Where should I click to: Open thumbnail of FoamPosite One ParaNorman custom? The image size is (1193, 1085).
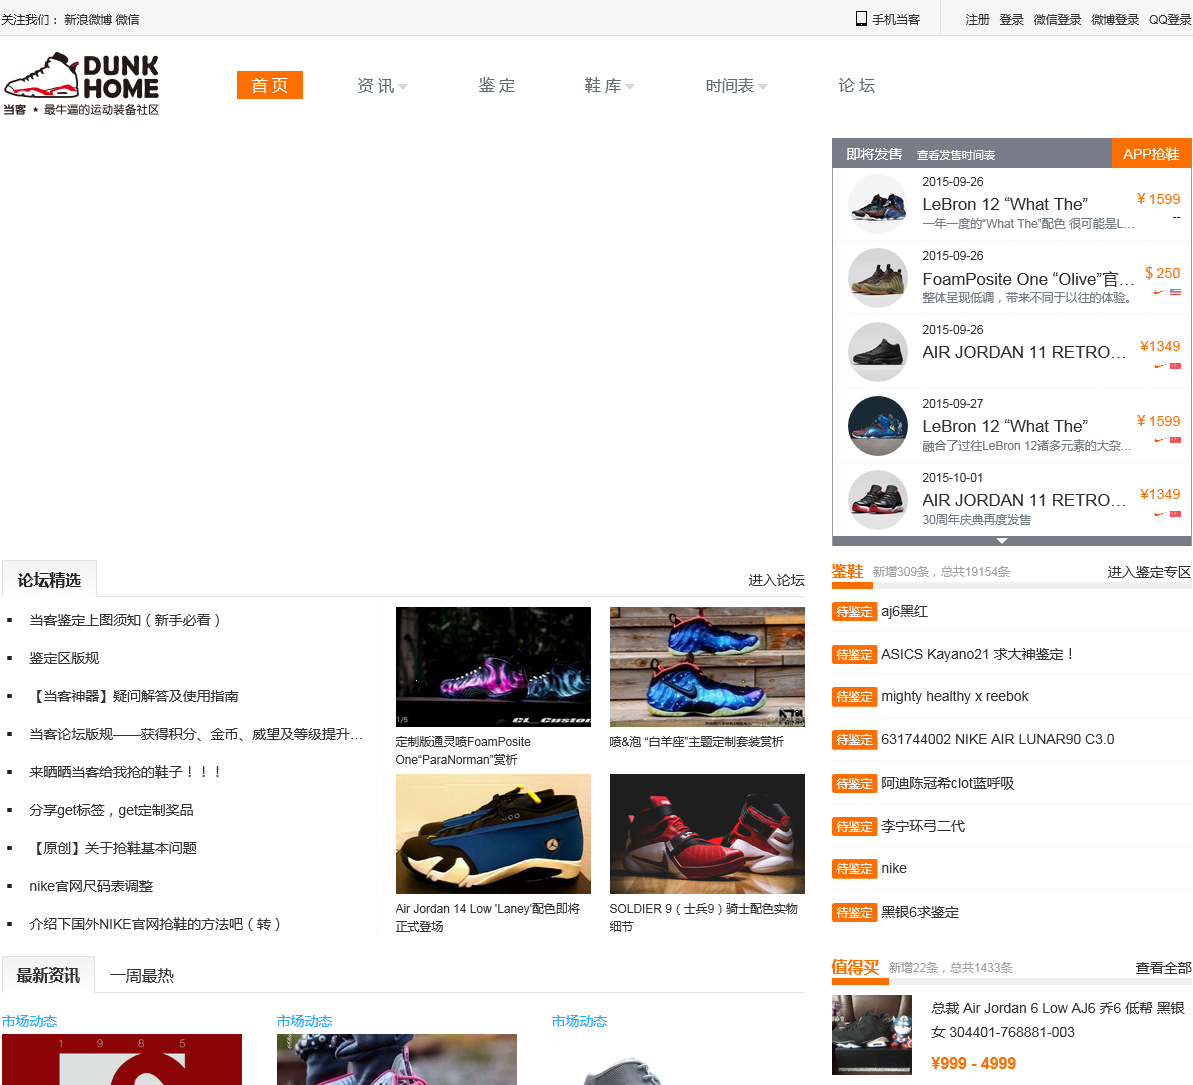[493, 667]
